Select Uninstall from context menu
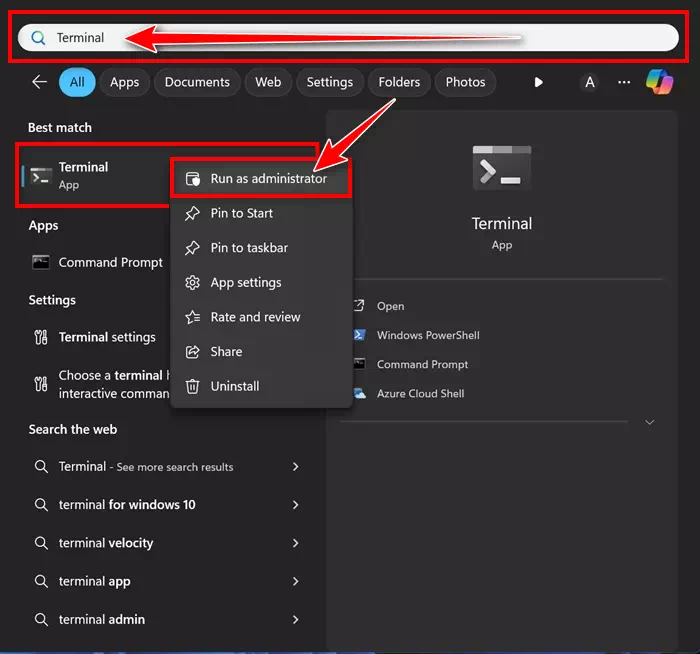 coord(261,386)
